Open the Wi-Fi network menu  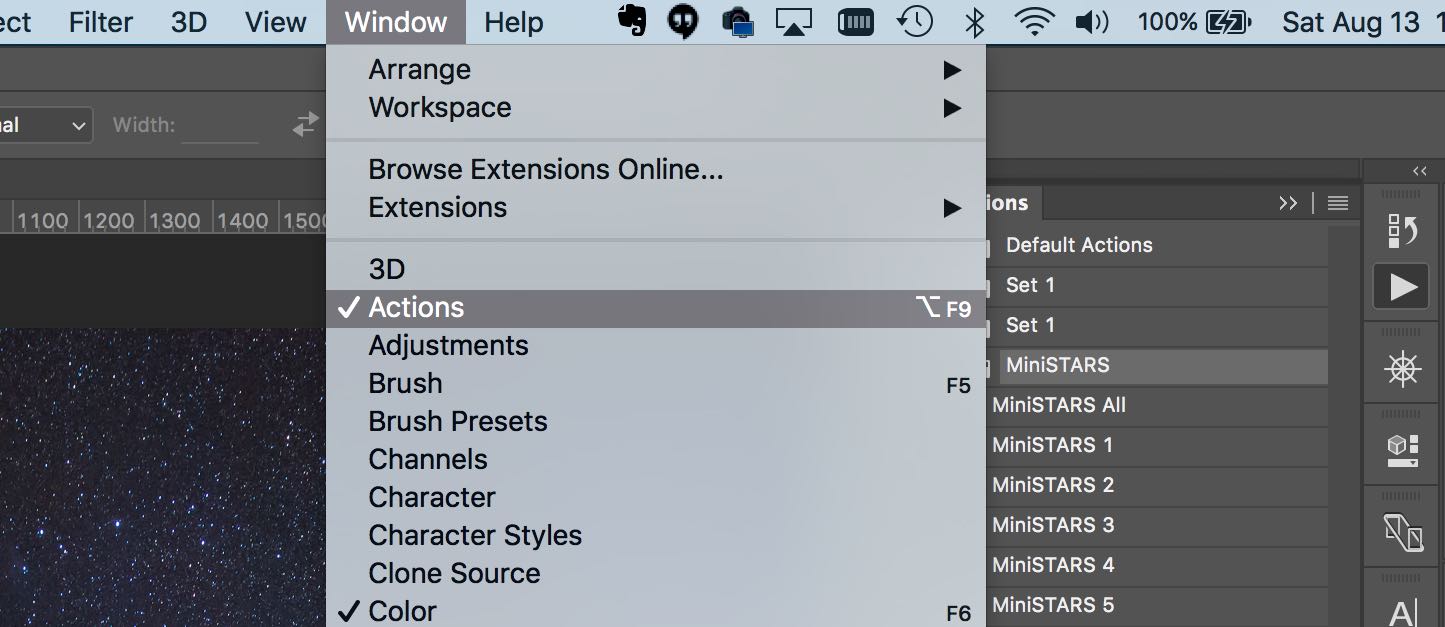point(1034,22)
